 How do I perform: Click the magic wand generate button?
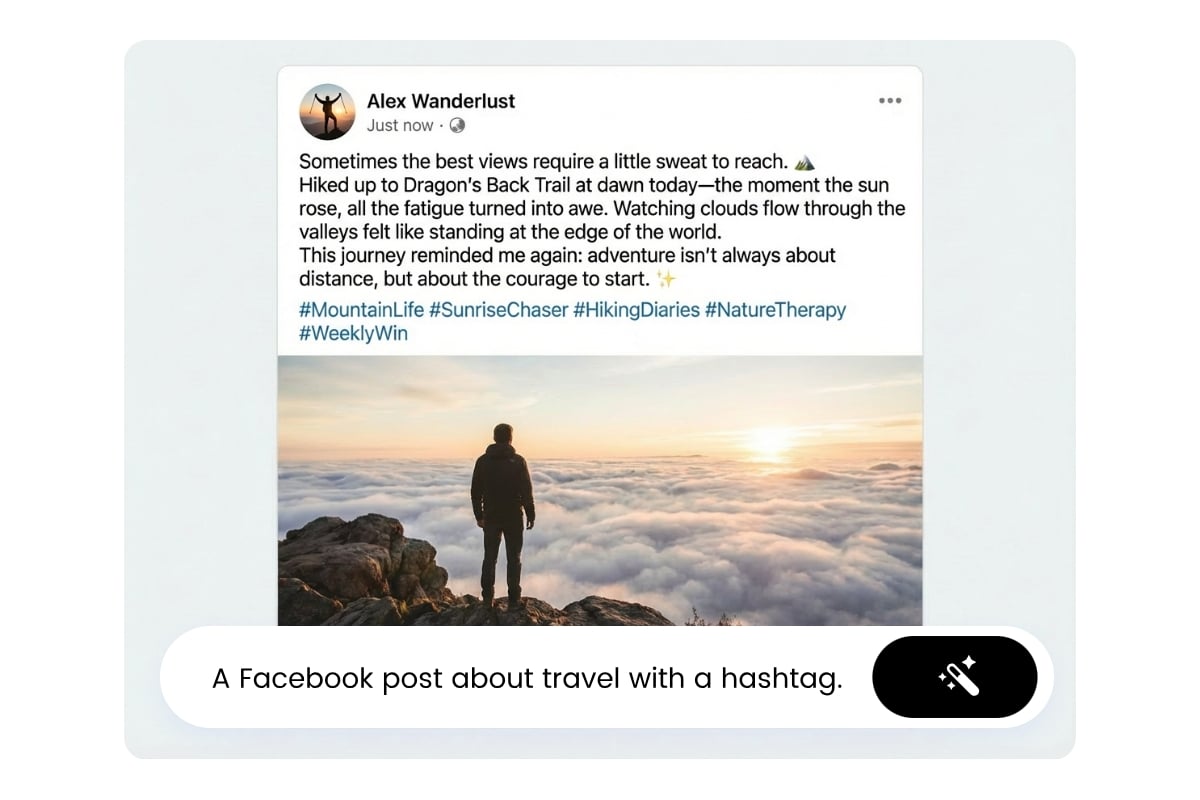pyautogui.click(x=955, y=677)
